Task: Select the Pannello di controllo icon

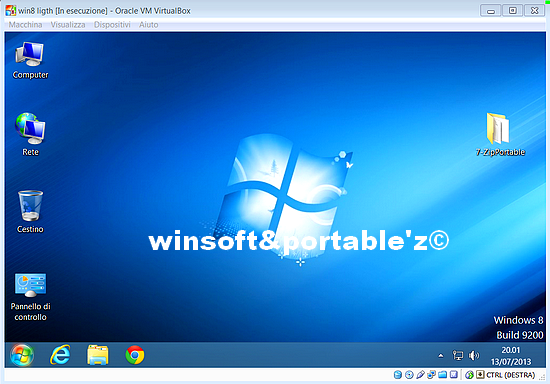Action: point(30,297)
